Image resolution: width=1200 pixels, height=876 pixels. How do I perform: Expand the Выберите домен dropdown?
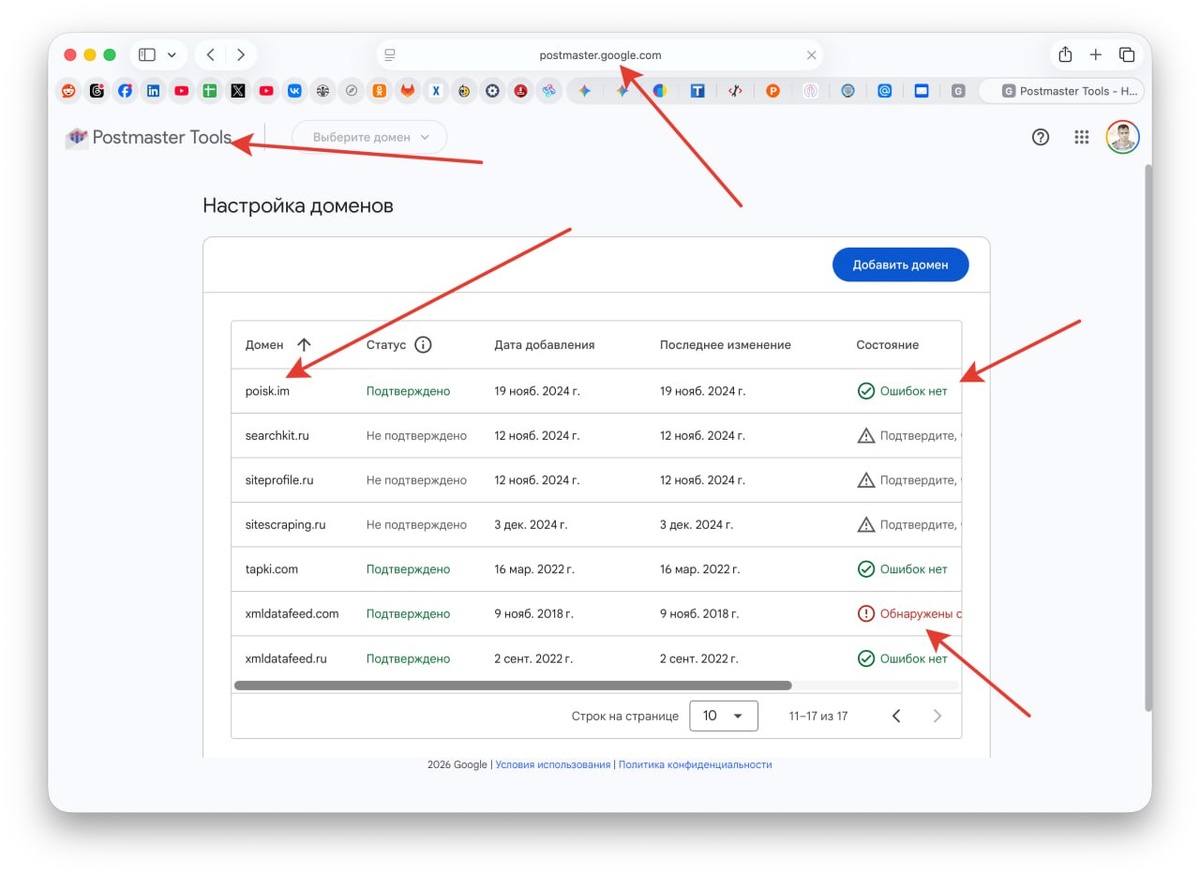[370, 137]
